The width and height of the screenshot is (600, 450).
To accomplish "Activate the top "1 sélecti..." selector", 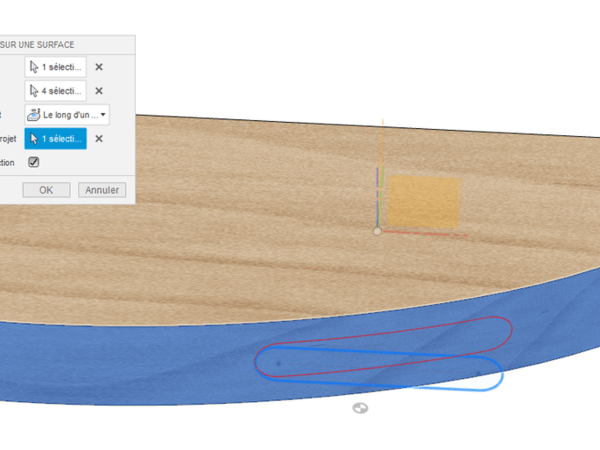I will (x=56, y=67).
